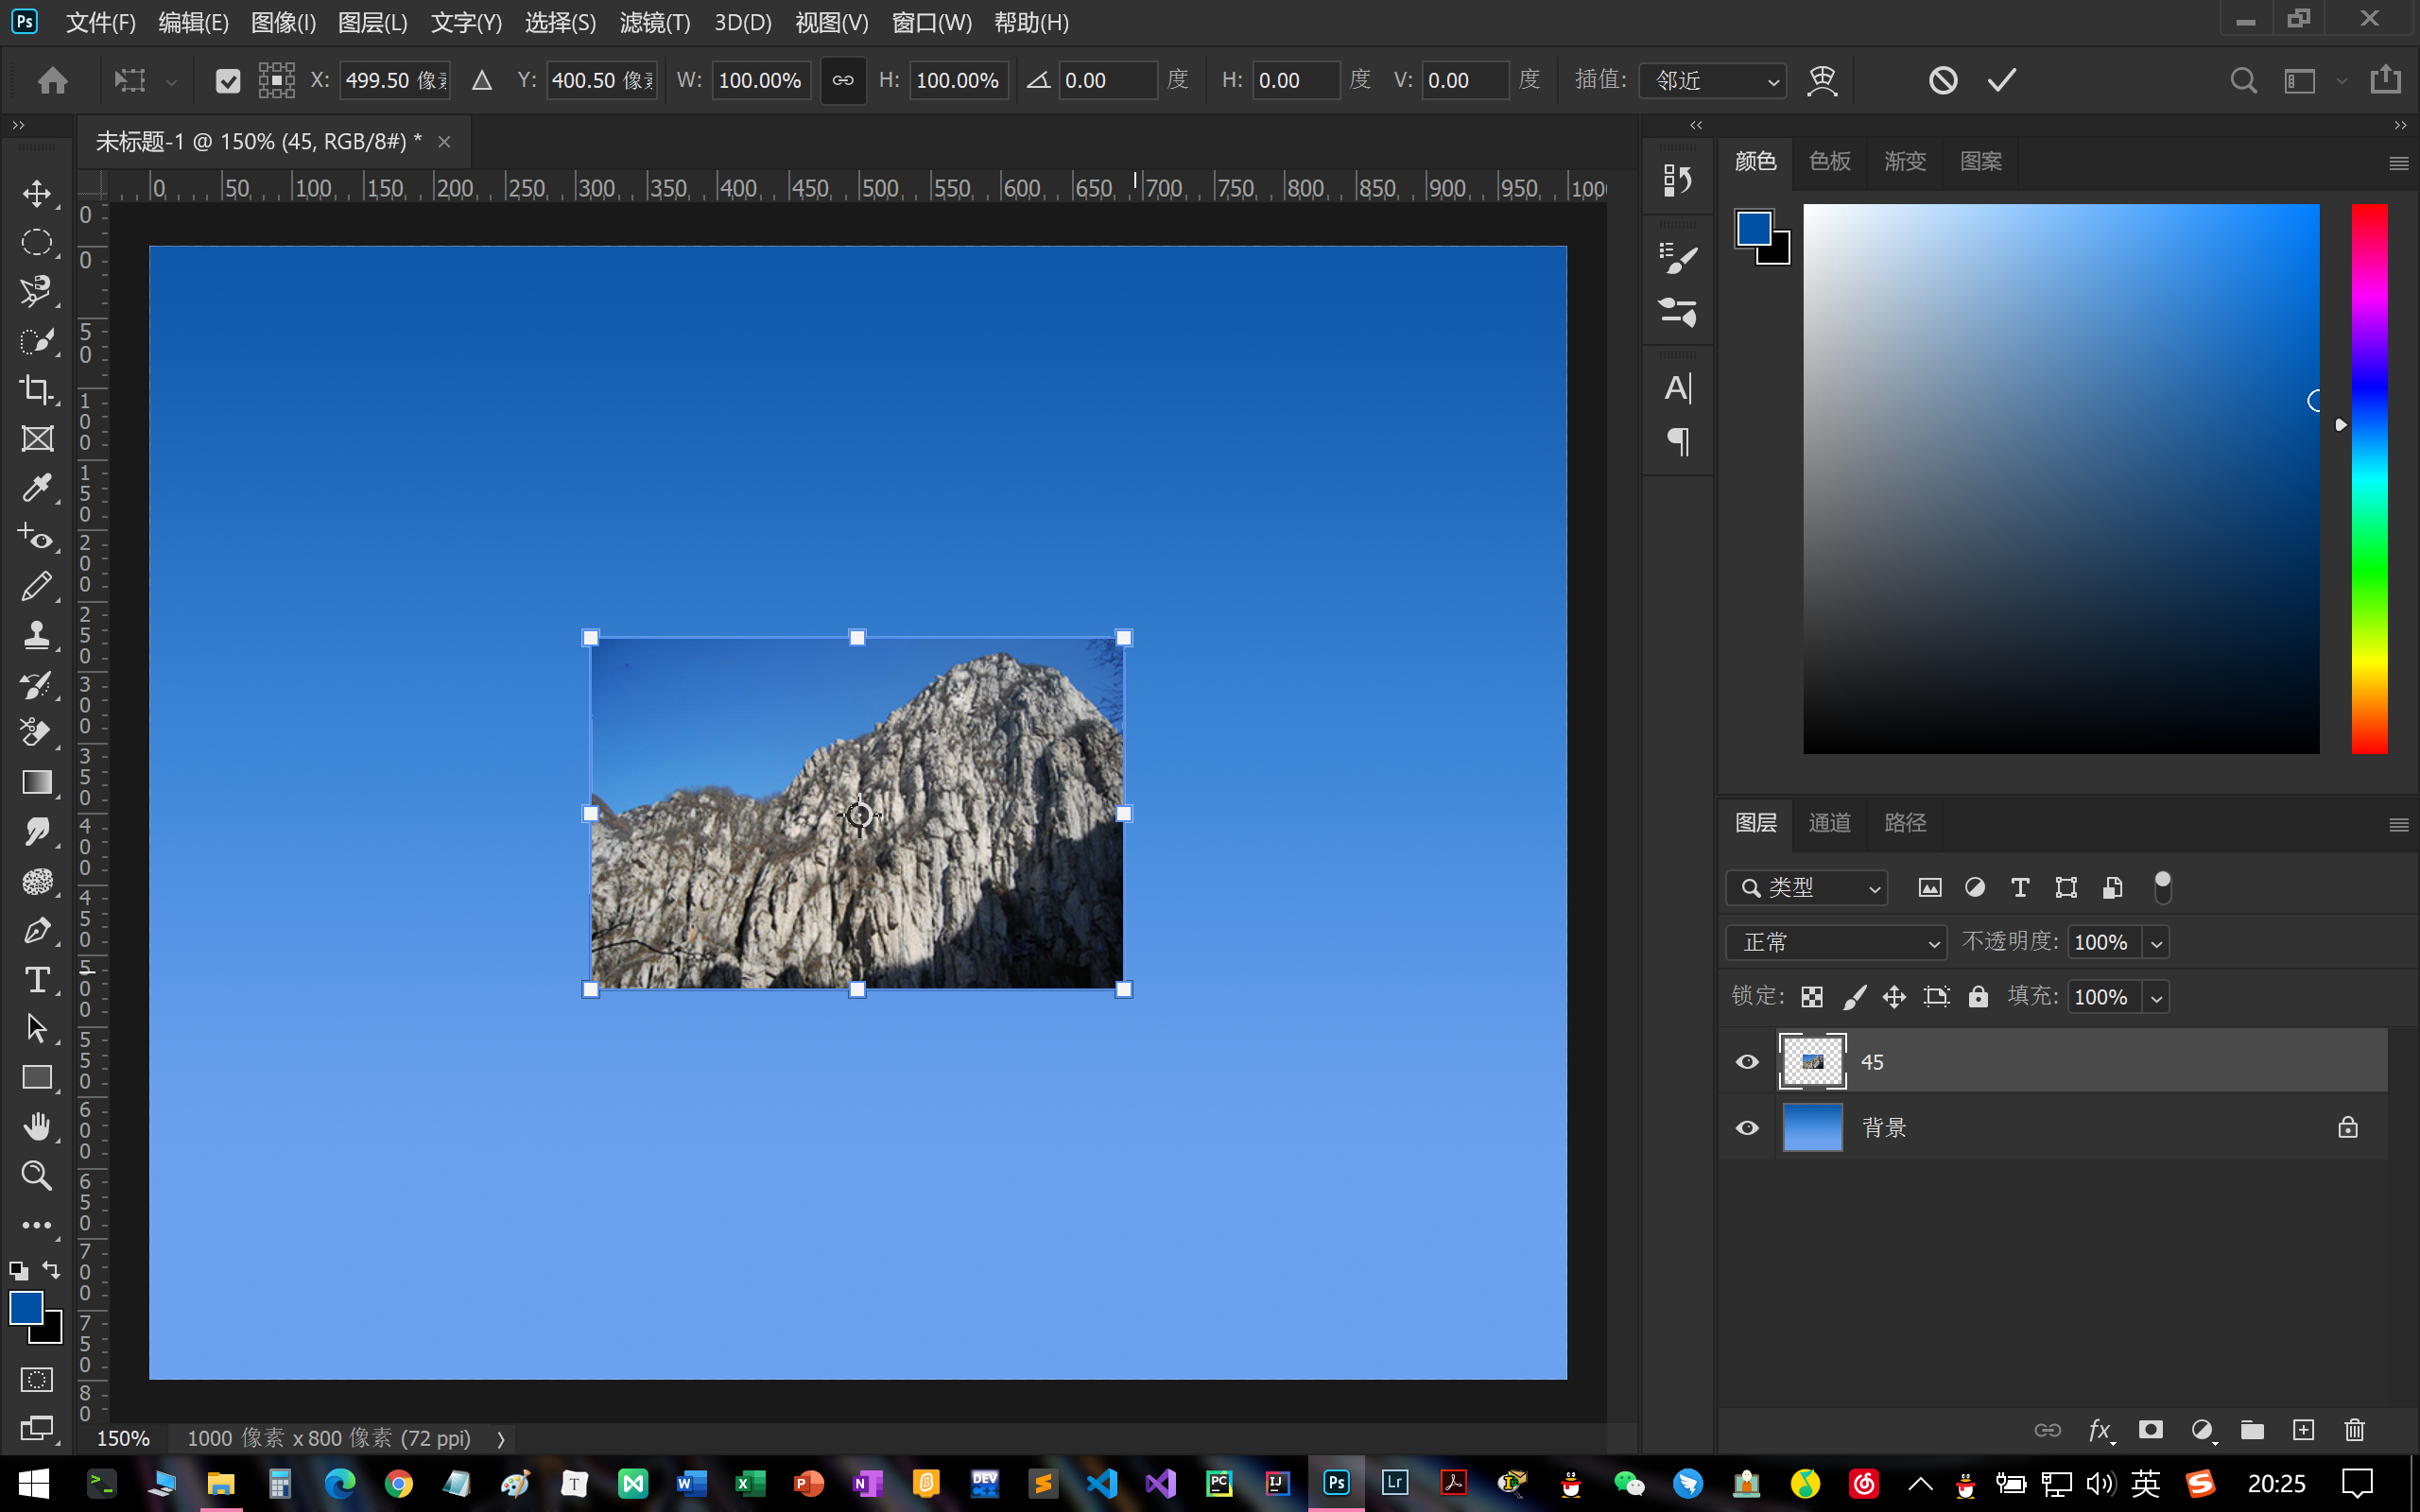
Task: Switch to the 路径 tab
Action: click(x=1905, y=823)
